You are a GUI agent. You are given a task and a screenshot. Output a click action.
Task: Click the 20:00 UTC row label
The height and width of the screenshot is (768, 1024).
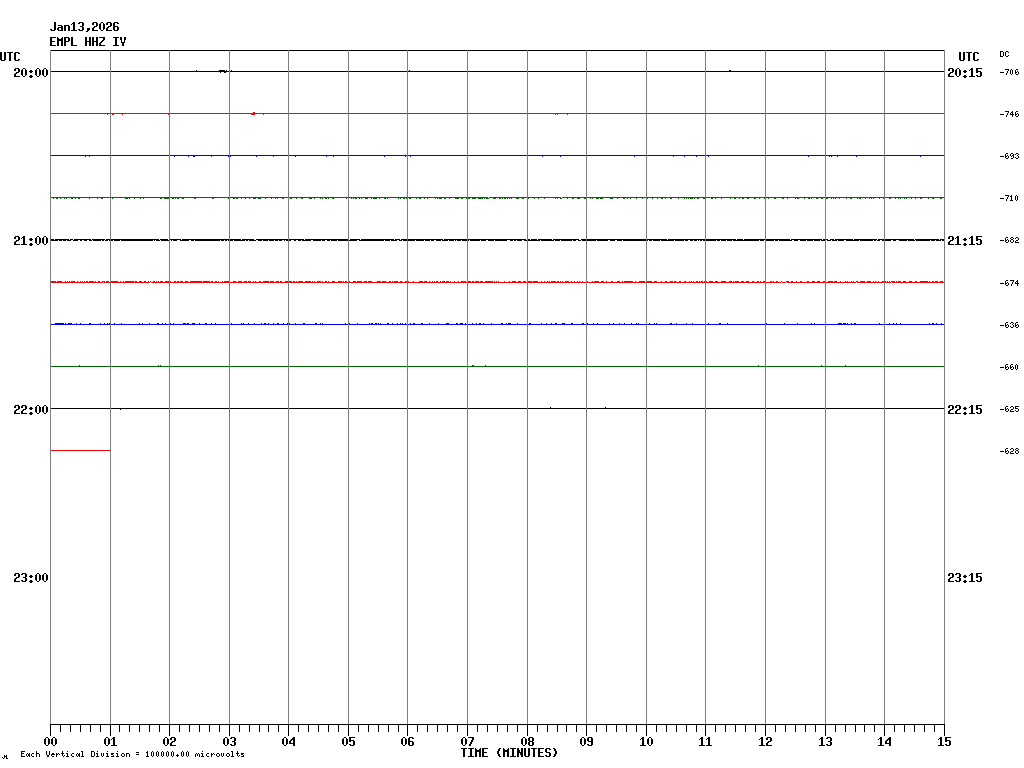(30, 73)
